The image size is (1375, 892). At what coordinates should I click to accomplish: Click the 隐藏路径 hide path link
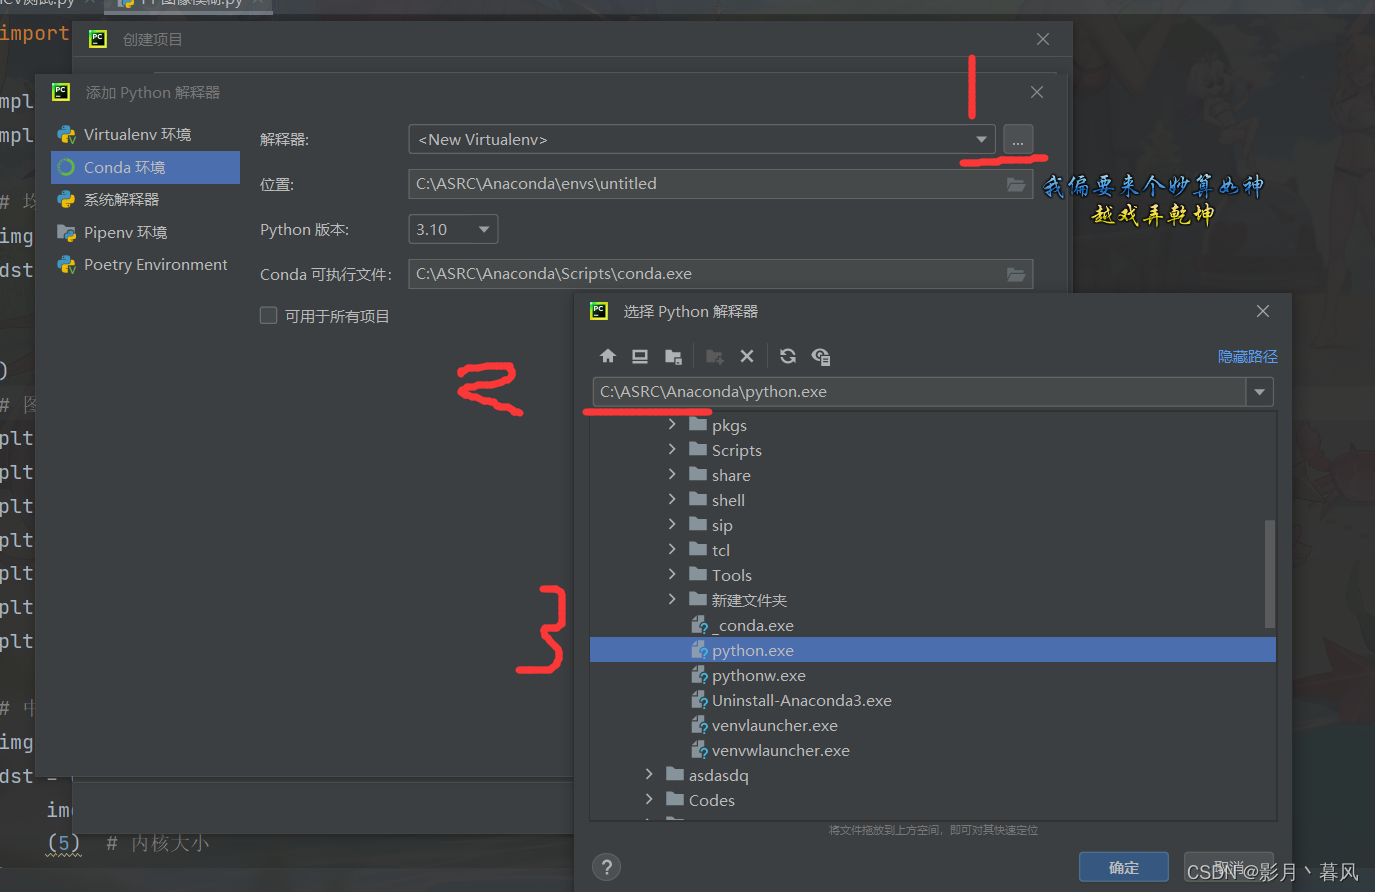(1248, 356)
